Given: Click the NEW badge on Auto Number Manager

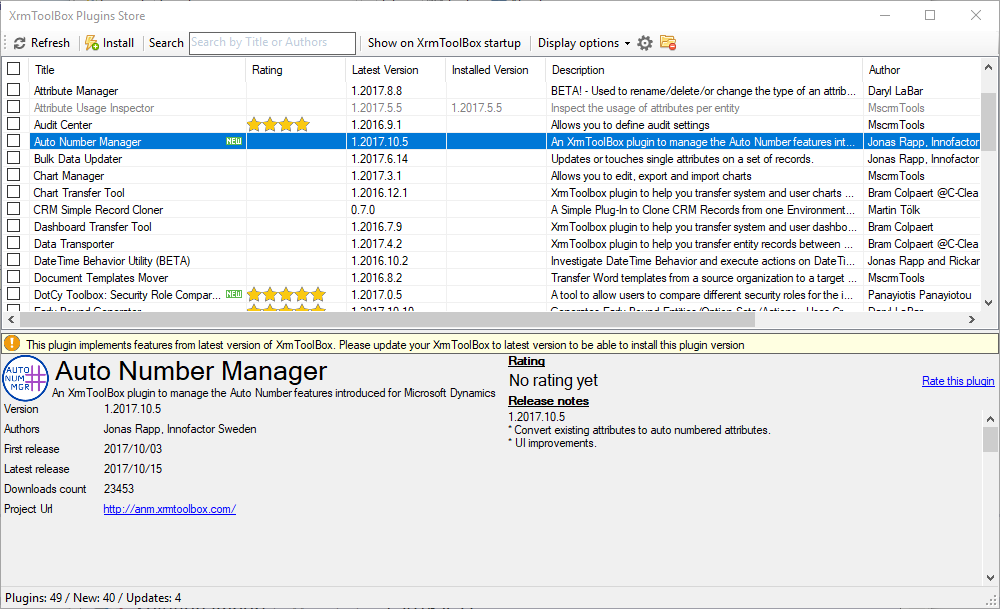Looking at the screenshot, I should tap(234, 142).
